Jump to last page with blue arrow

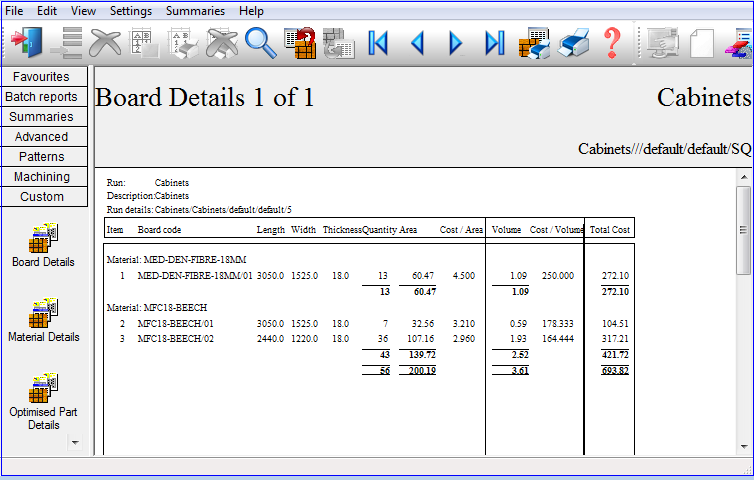point(495,43)
